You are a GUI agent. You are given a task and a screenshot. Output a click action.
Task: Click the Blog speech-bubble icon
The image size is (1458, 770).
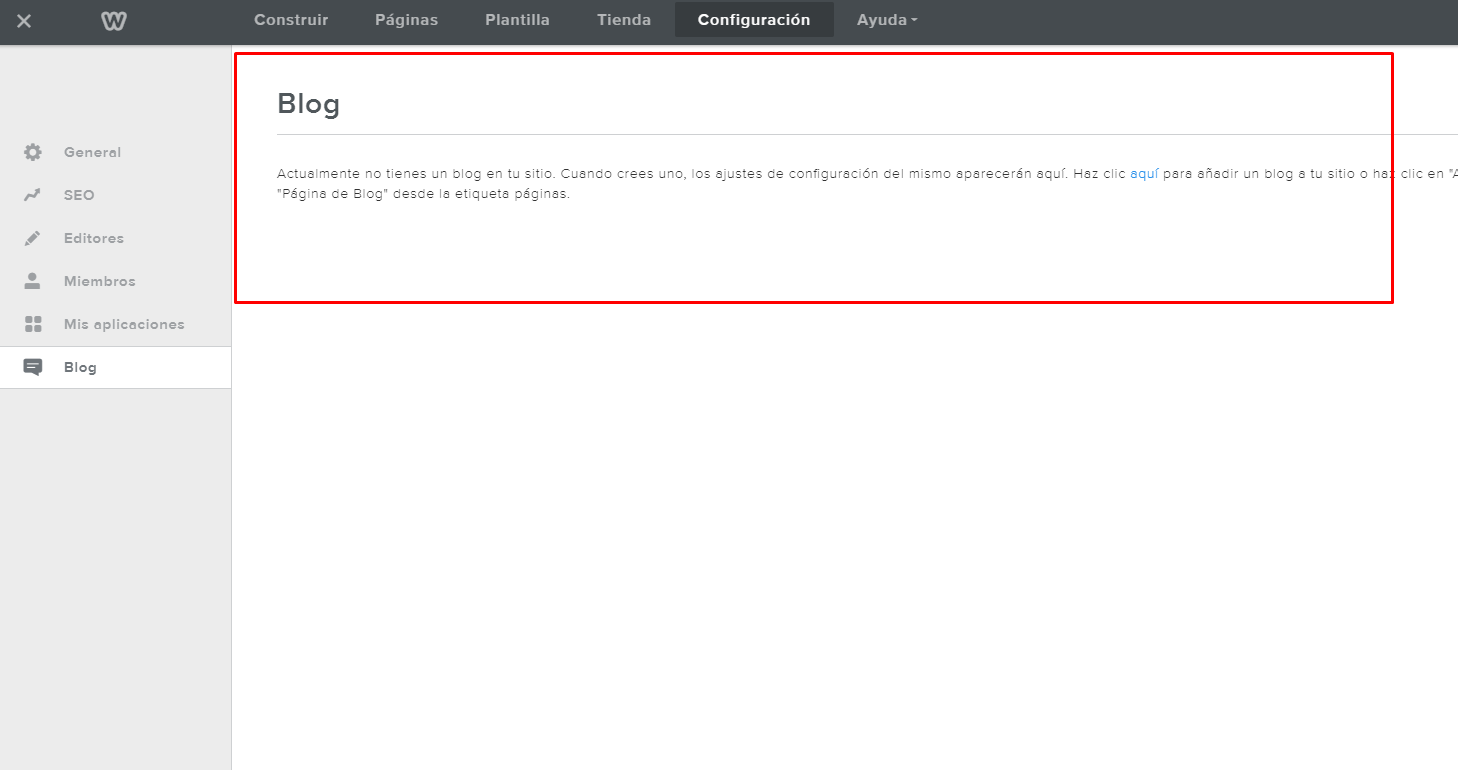33,367
